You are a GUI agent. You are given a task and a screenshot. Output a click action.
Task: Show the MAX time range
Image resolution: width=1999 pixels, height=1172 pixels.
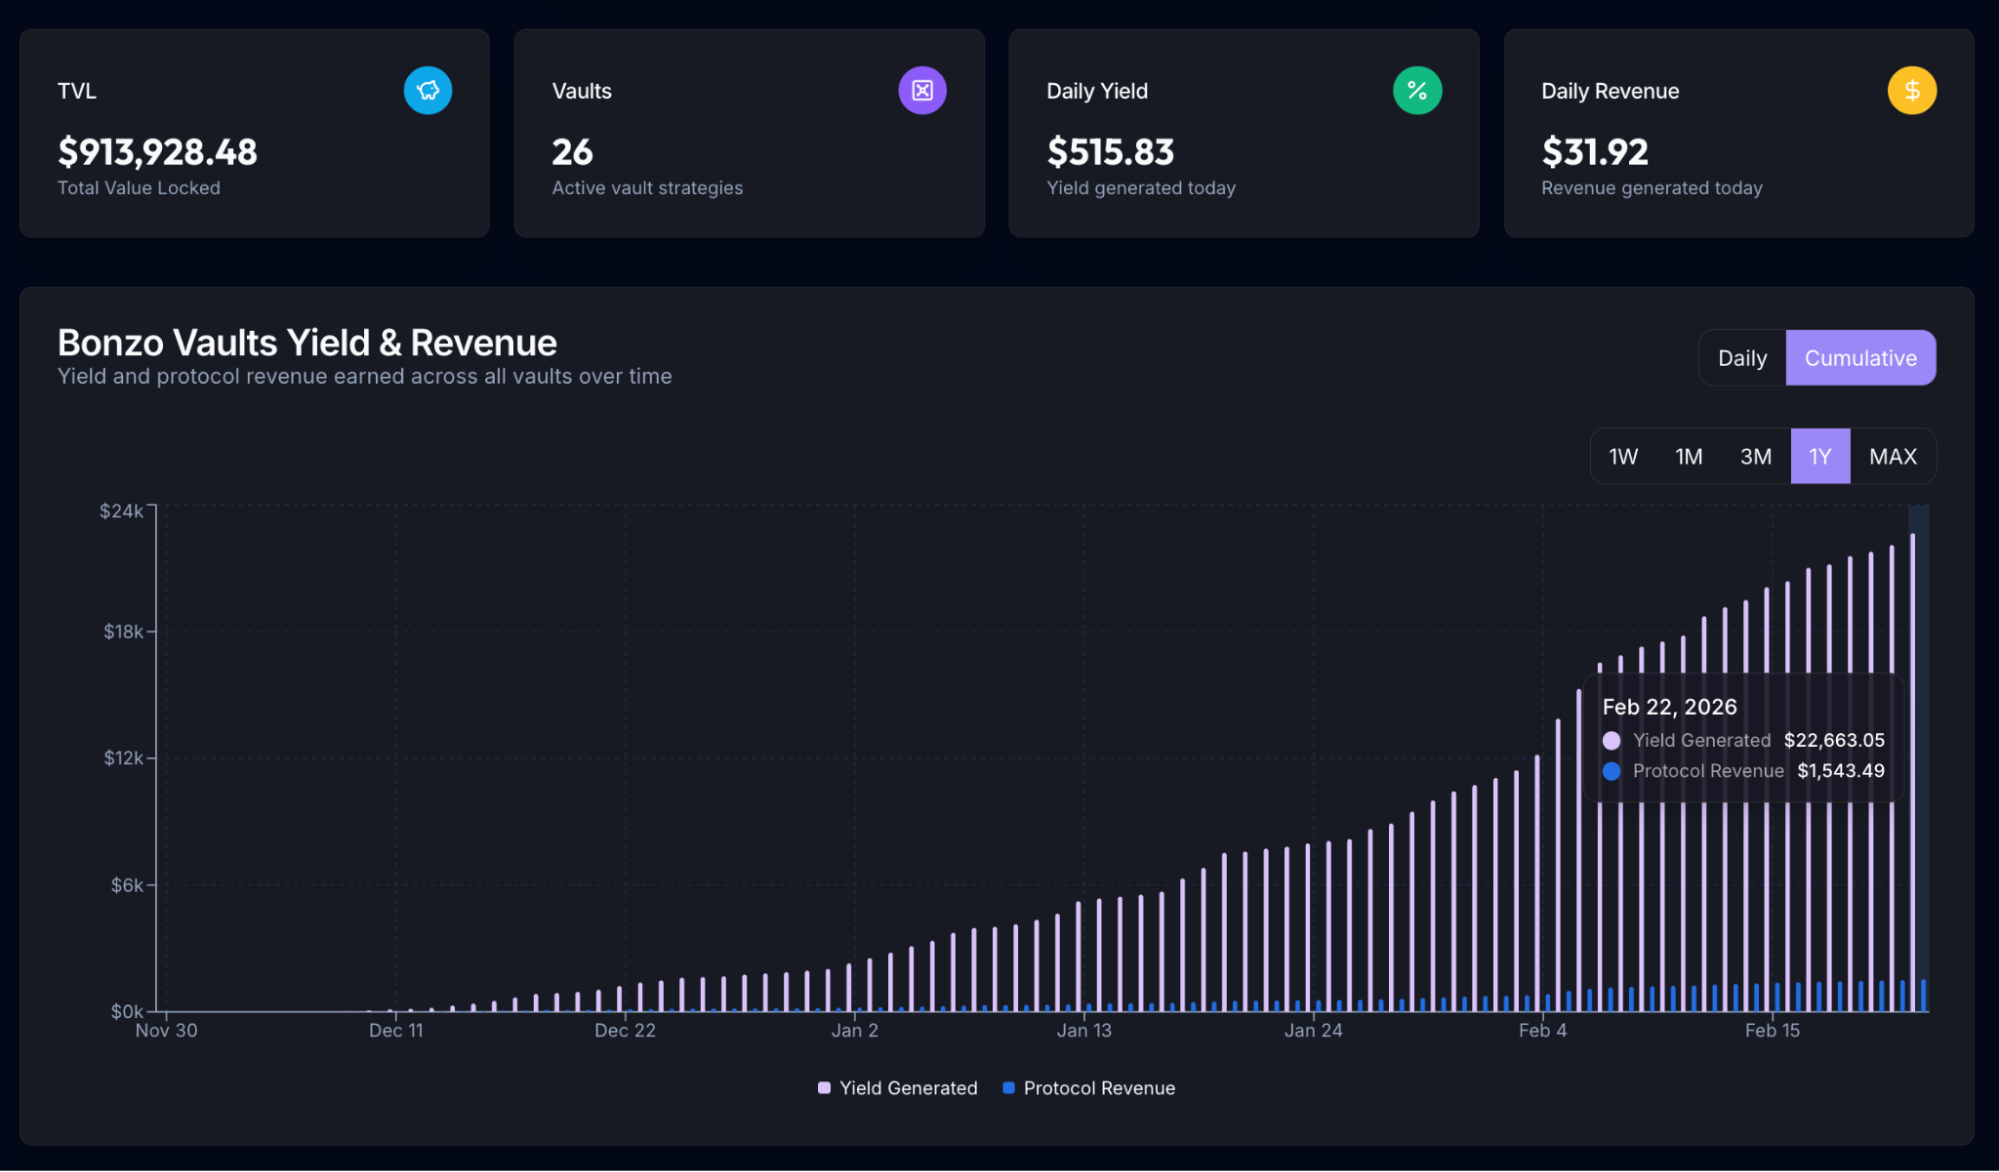(x=1893, y=457)
